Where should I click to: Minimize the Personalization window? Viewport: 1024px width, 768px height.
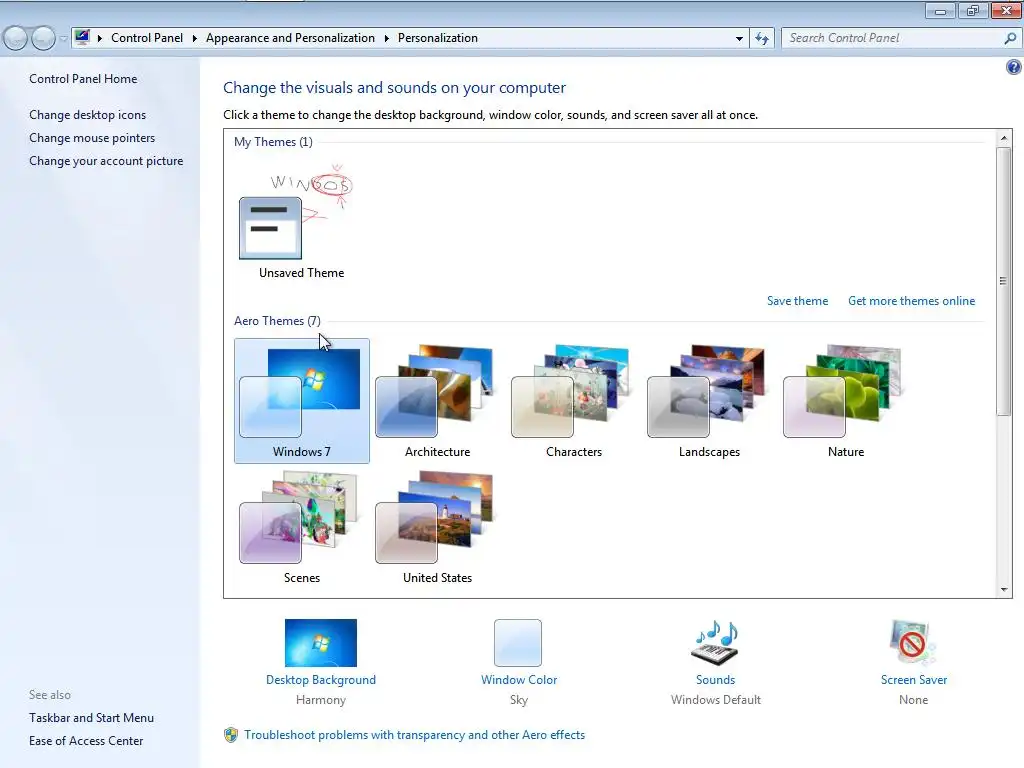(x=940, y=10)
